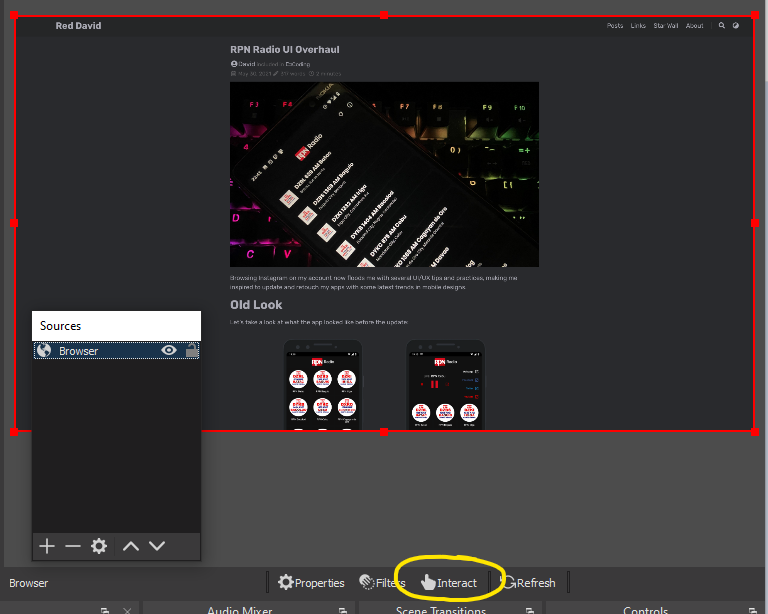Viewport: 768px width, 614px height.
Task: Click the Properties gear icon
Action: tap(286, 582)
